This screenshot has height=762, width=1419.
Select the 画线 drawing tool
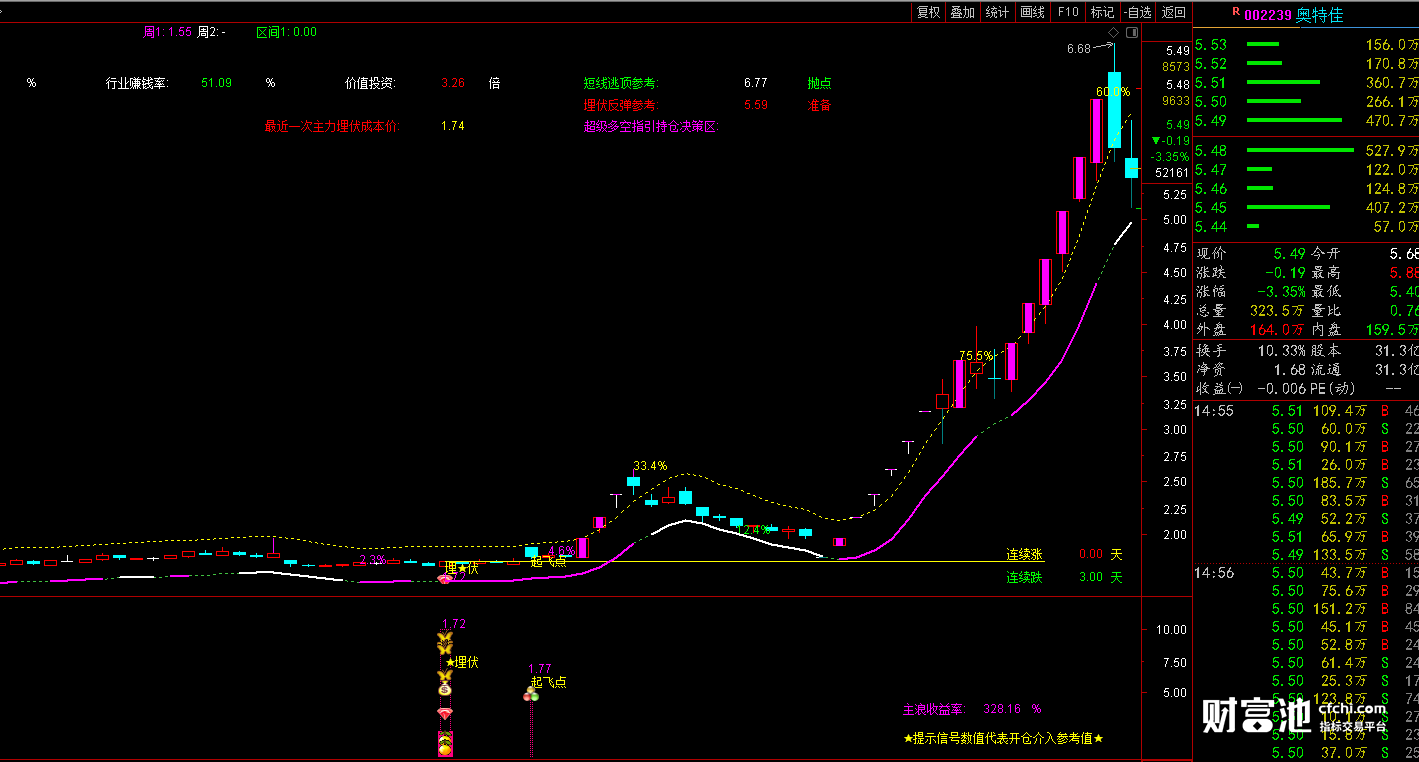1032,12
